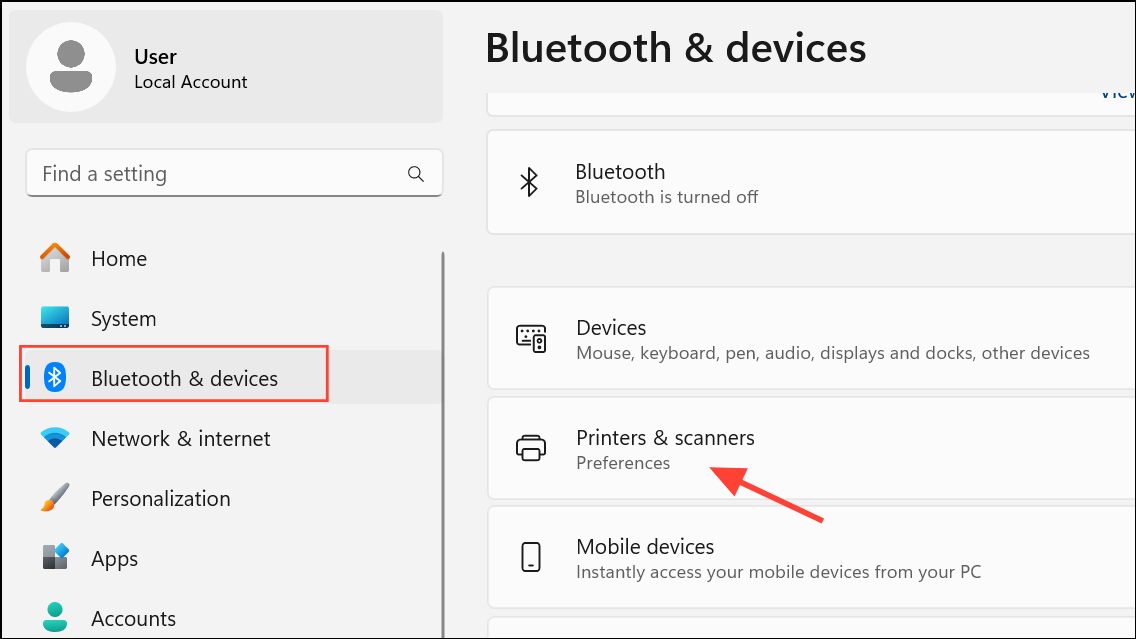Click the Home house icon
Viewport: 1136px width, 639px height.
point(55,258)
